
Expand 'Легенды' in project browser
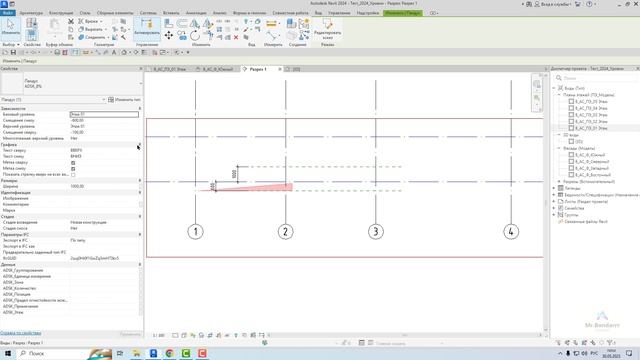[x=554, y=188]
